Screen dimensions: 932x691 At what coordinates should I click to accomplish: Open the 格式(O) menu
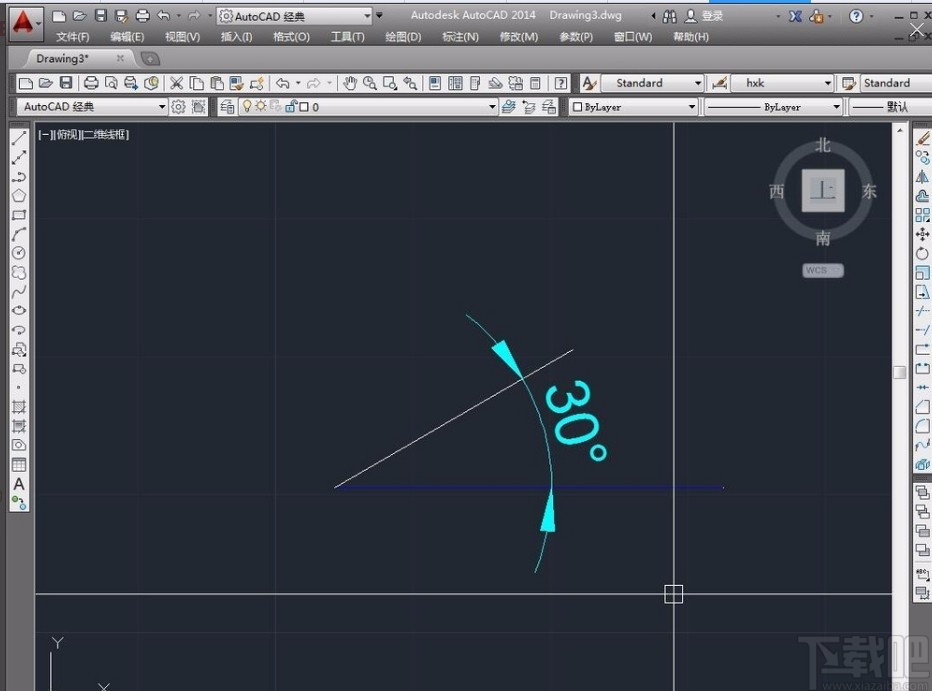(x=291, y=37)
